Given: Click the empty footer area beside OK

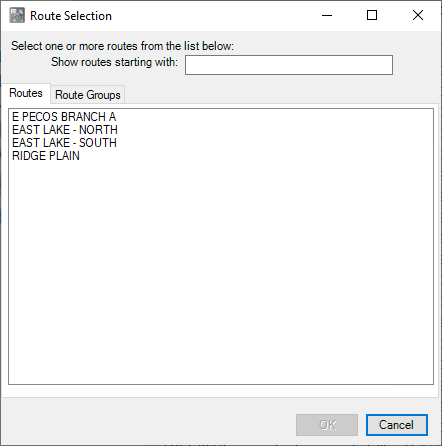Looking at the screenshot, I should [x=148, y=422].
